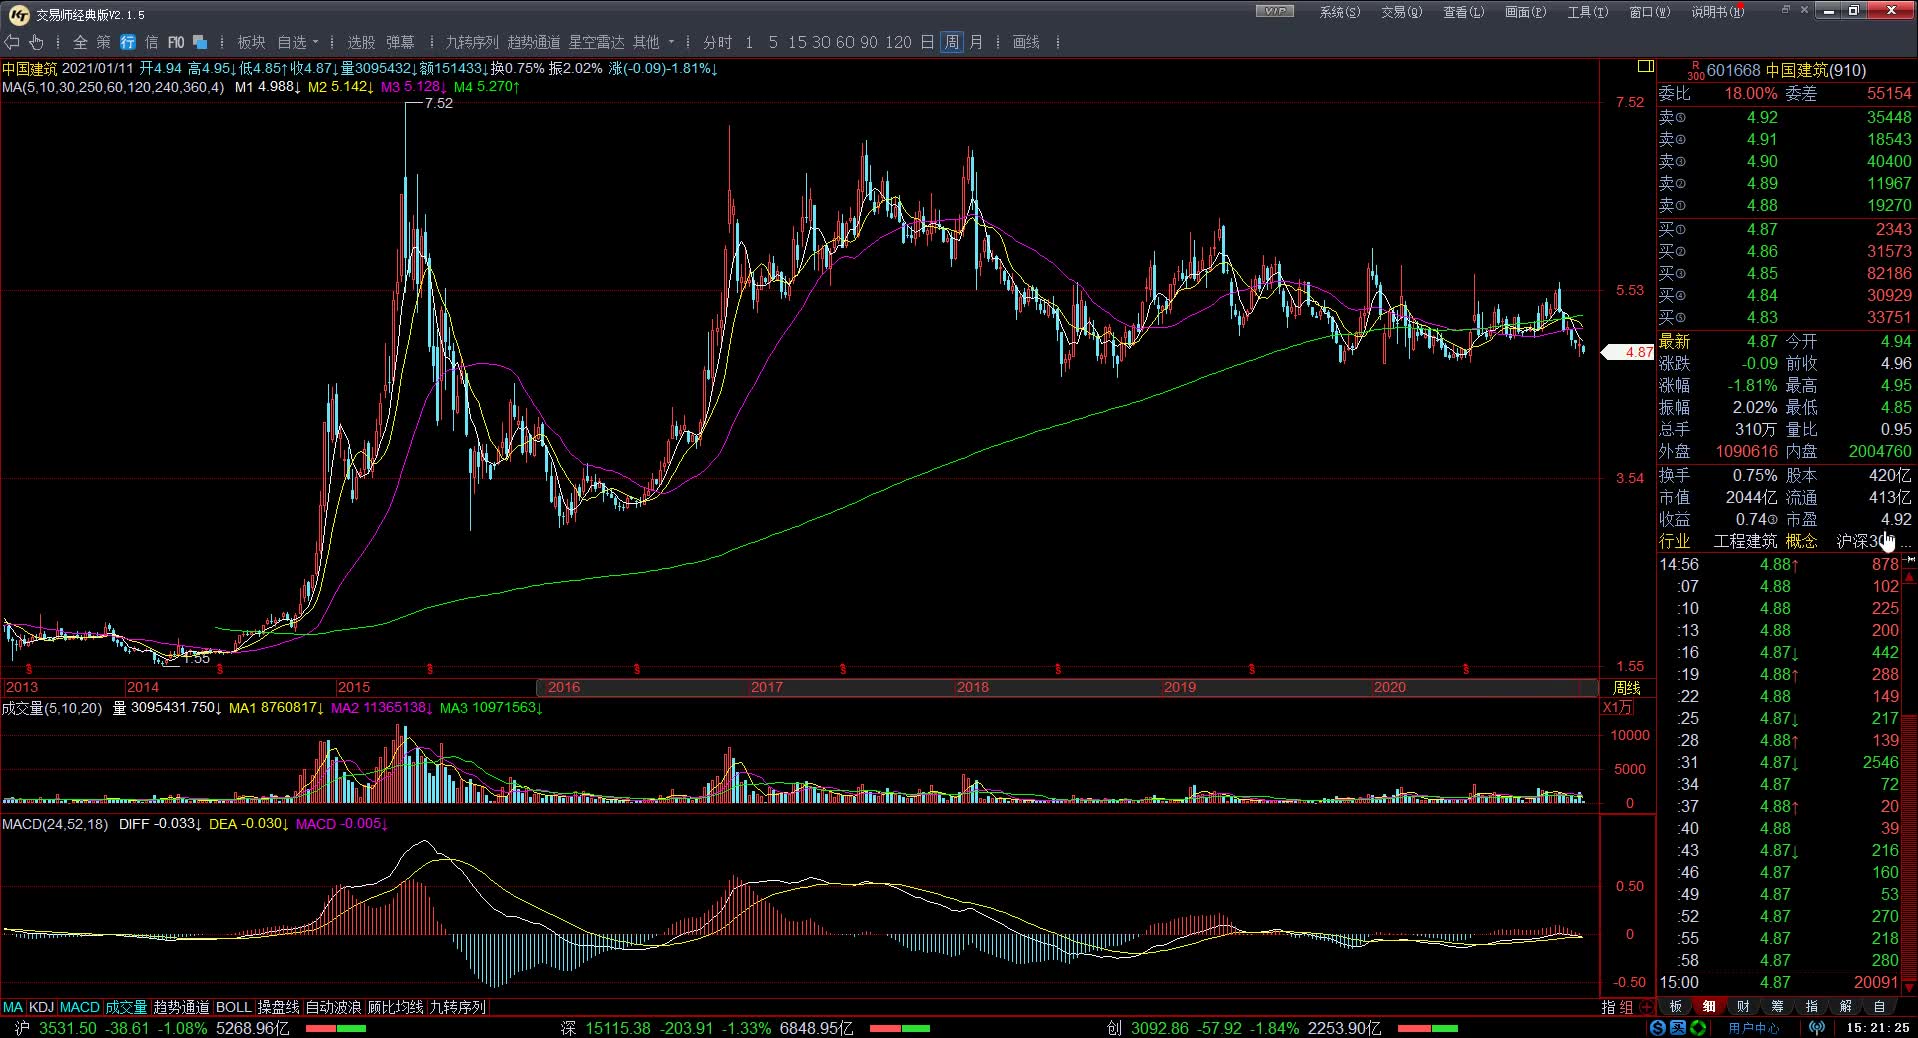This screenshot has height=1038, width=1918.
Task: Toggle the 自动波浪 indicator tab
Action: pyautogui.click(x=333, y=1007)
